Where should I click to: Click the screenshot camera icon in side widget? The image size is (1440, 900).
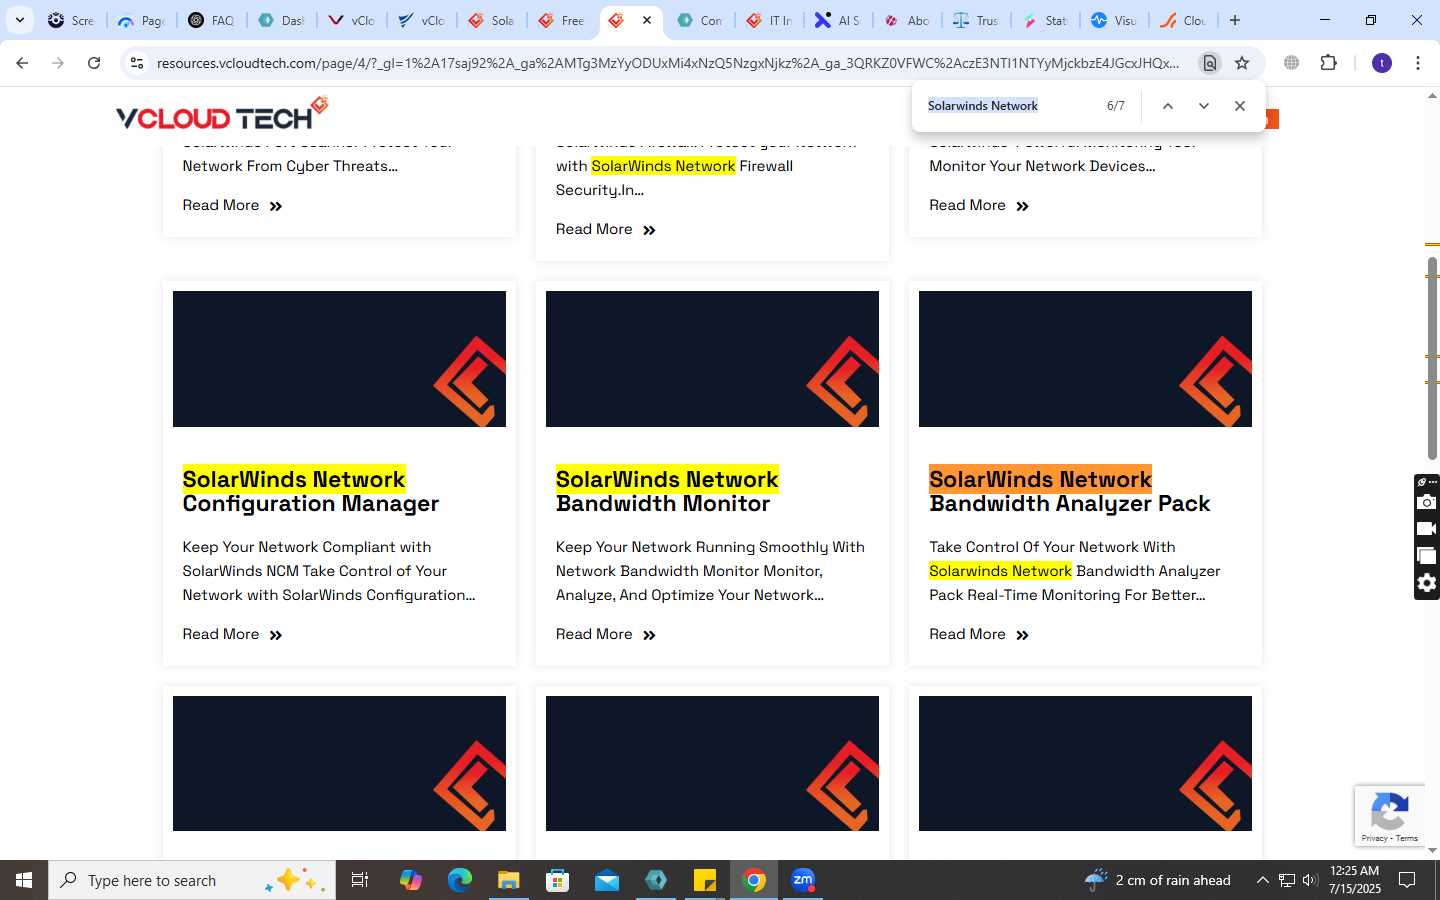pos(1427,502)
